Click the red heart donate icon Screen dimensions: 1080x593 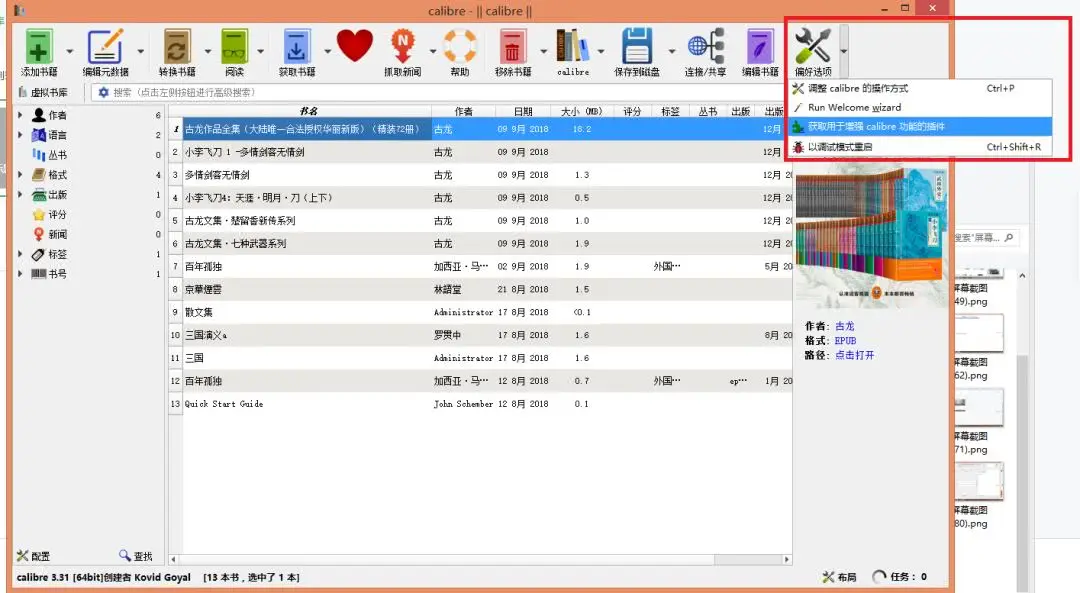point(355,46)
